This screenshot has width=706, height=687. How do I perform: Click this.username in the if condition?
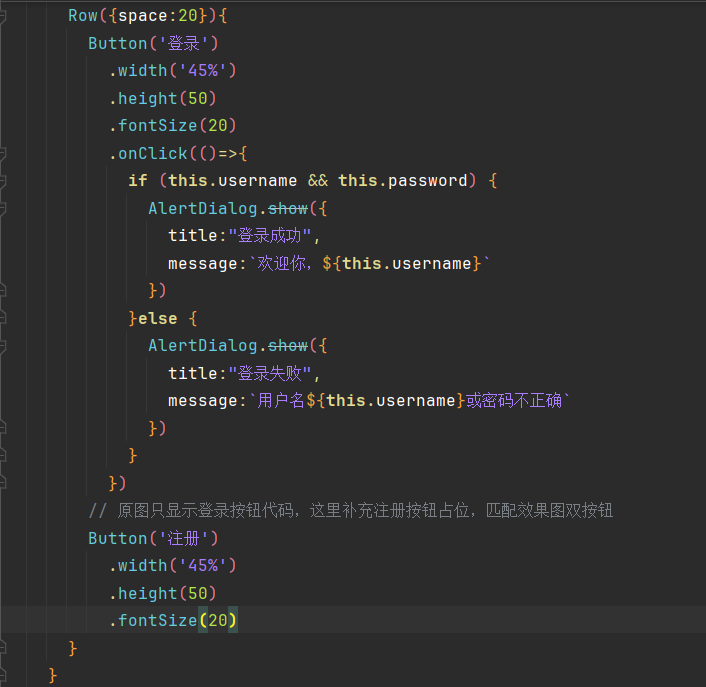(x=232, y=181)
